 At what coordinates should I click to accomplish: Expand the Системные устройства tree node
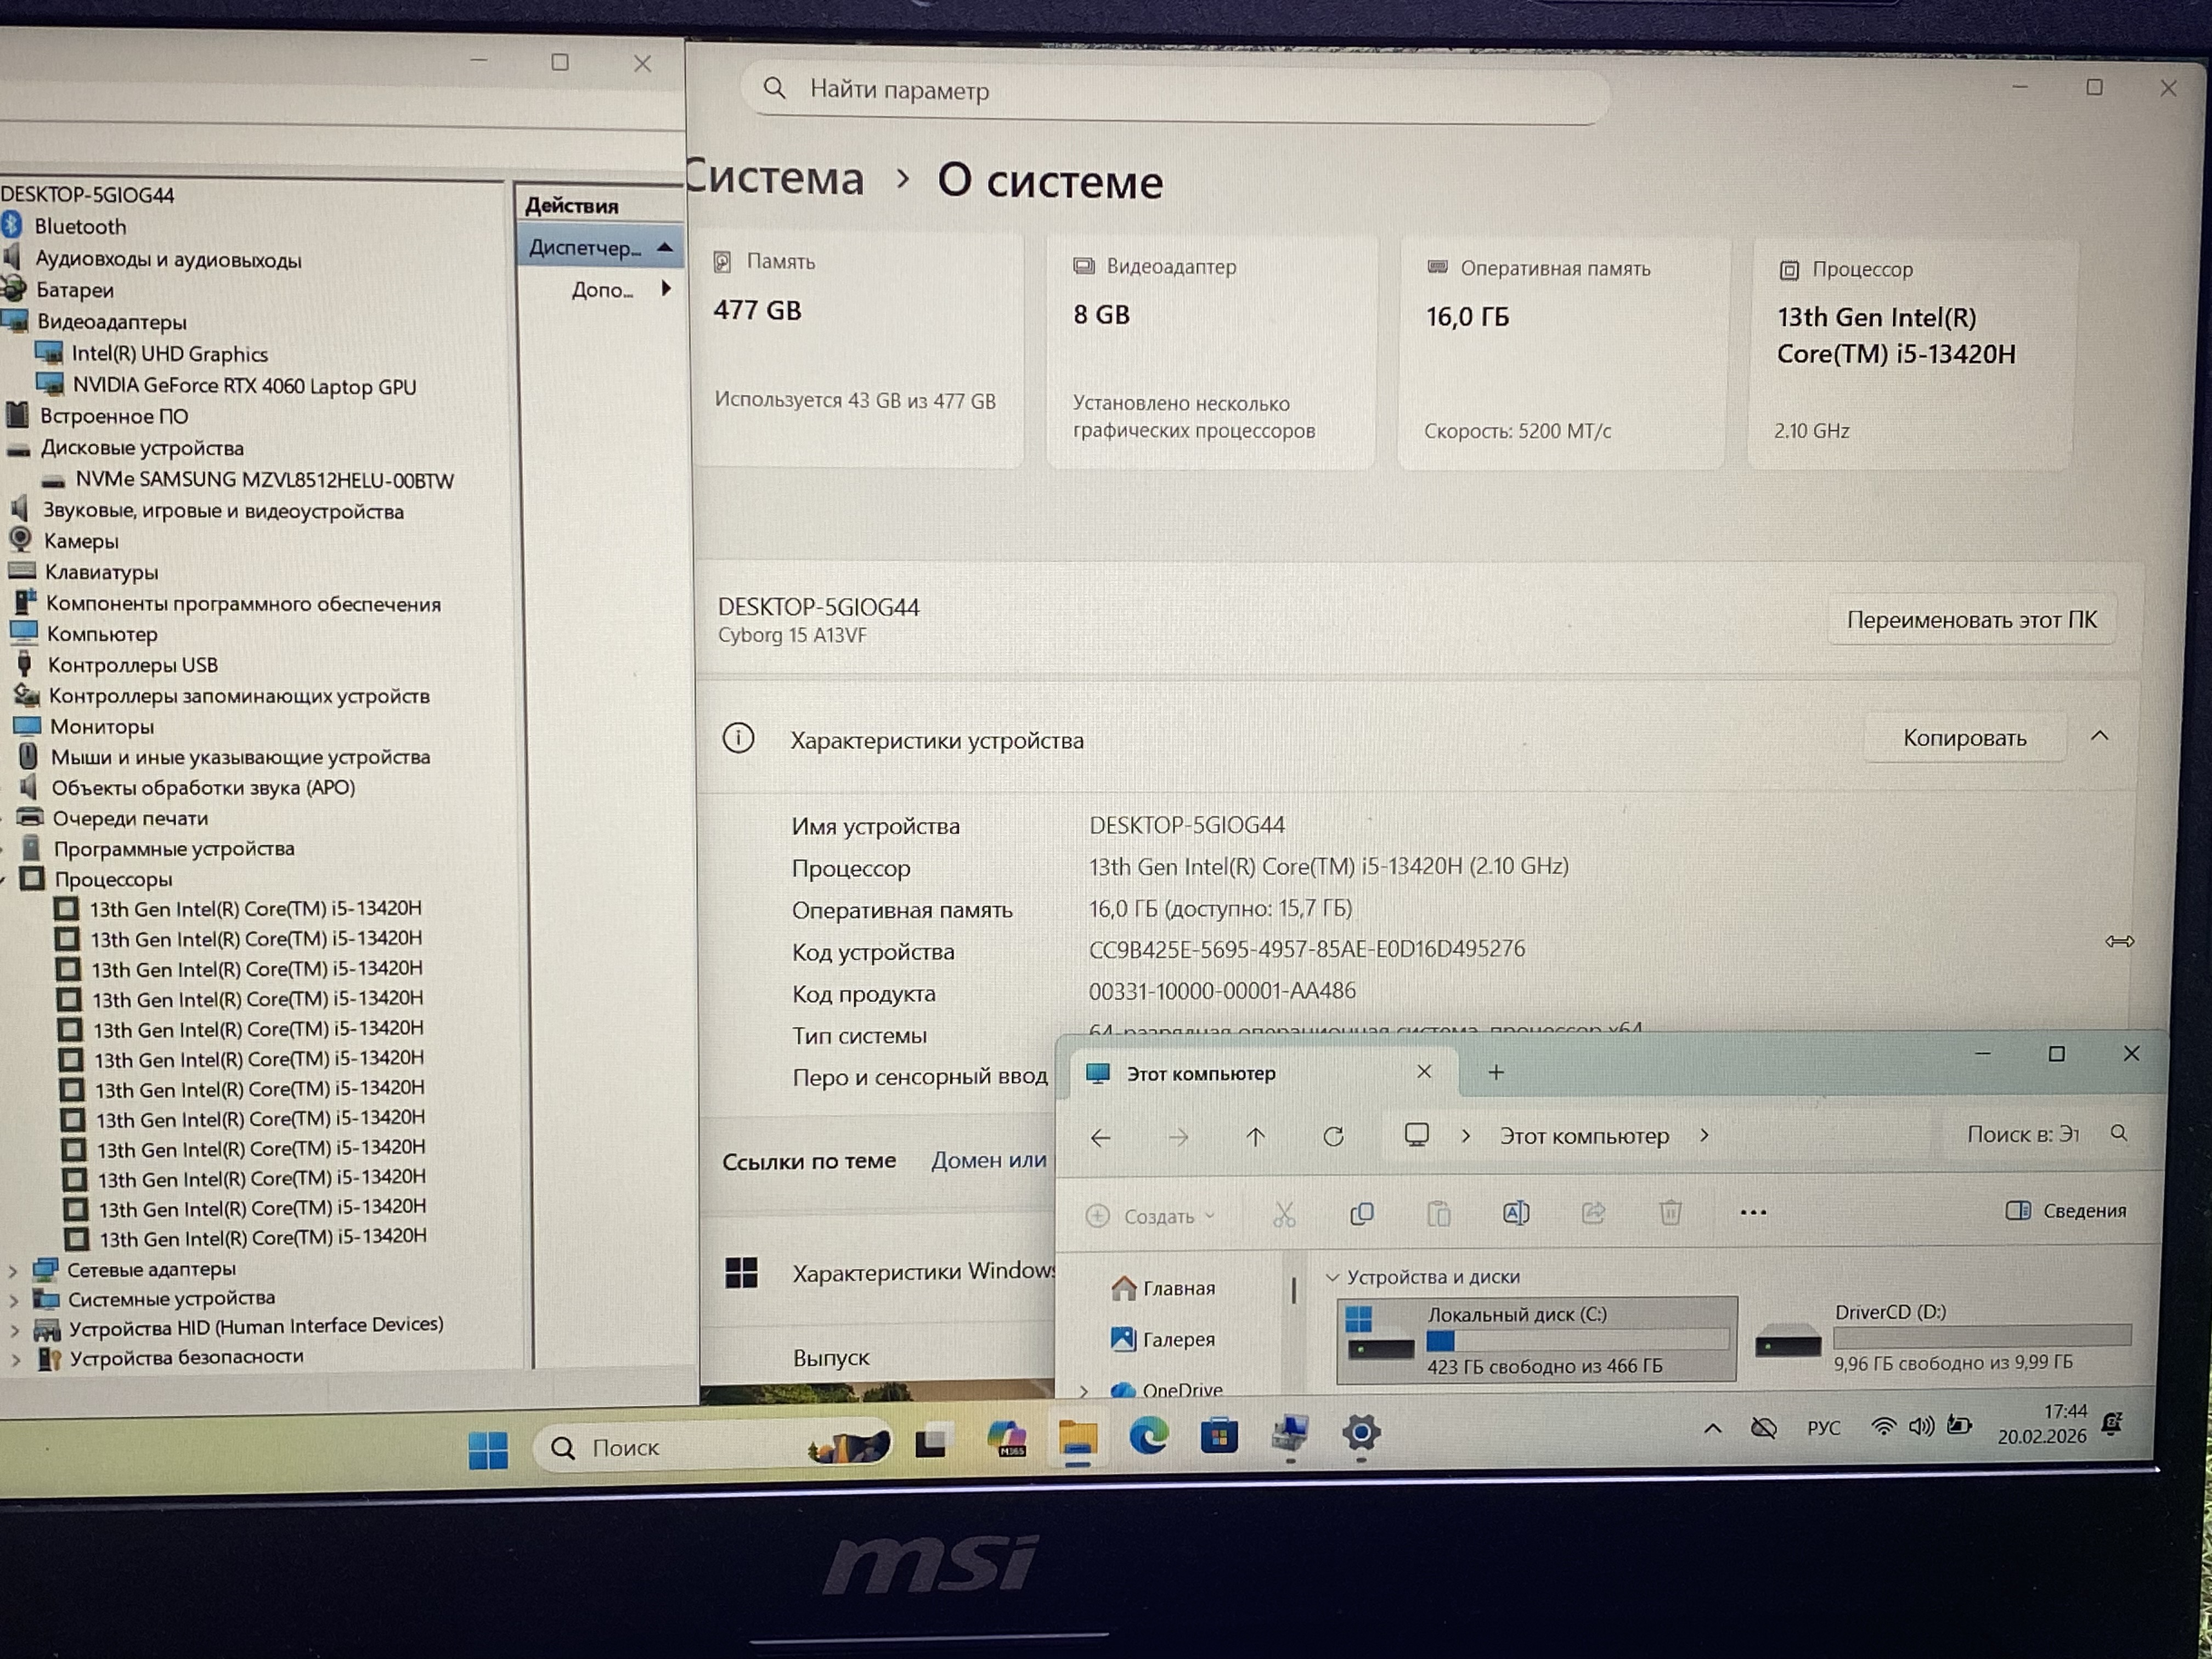pyautogui.click(x=13, y=1301)
